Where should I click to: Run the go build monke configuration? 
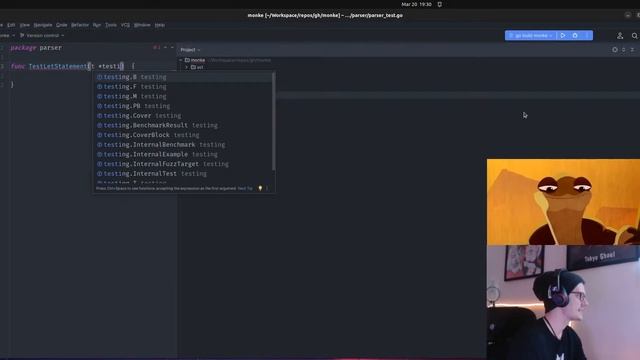pos(563,36)
